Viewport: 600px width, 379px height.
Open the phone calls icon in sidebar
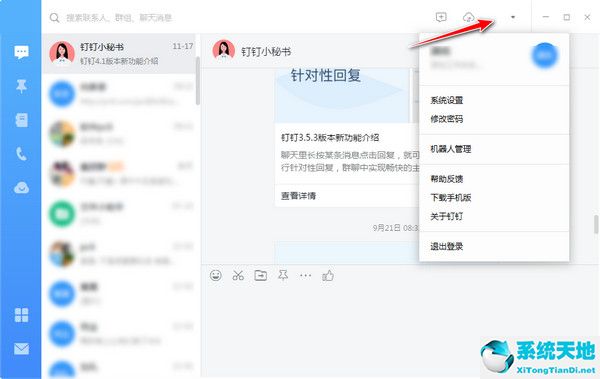coord(21,154)
